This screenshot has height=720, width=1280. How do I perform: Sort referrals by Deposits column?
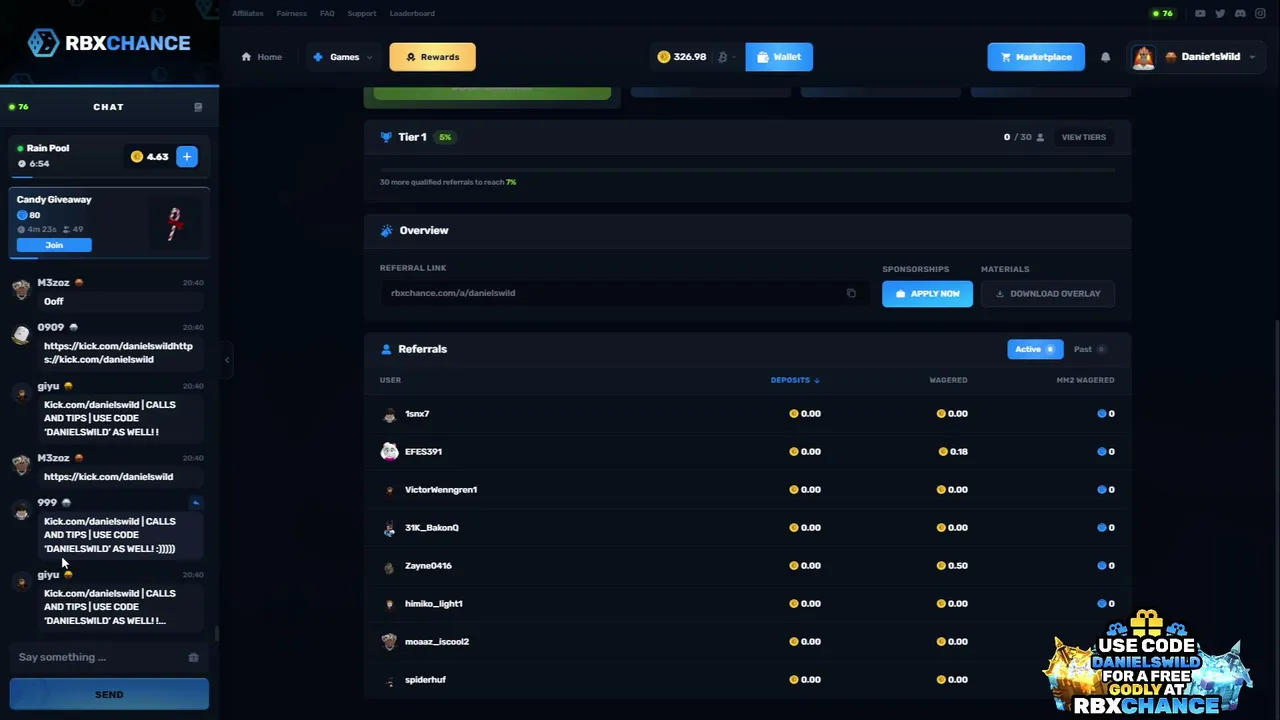click(795, 380)
